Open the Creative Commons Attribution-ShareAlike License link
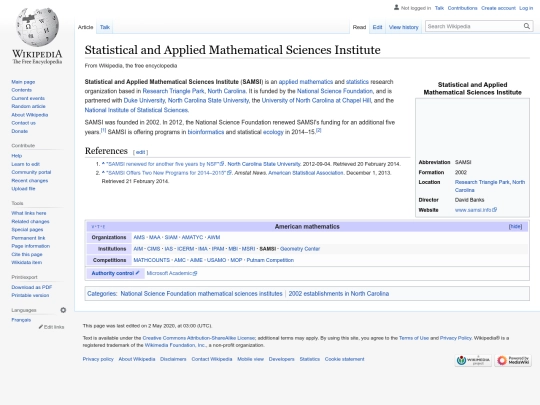This screenshot has height=405, width=540. [x=199, y=338]
